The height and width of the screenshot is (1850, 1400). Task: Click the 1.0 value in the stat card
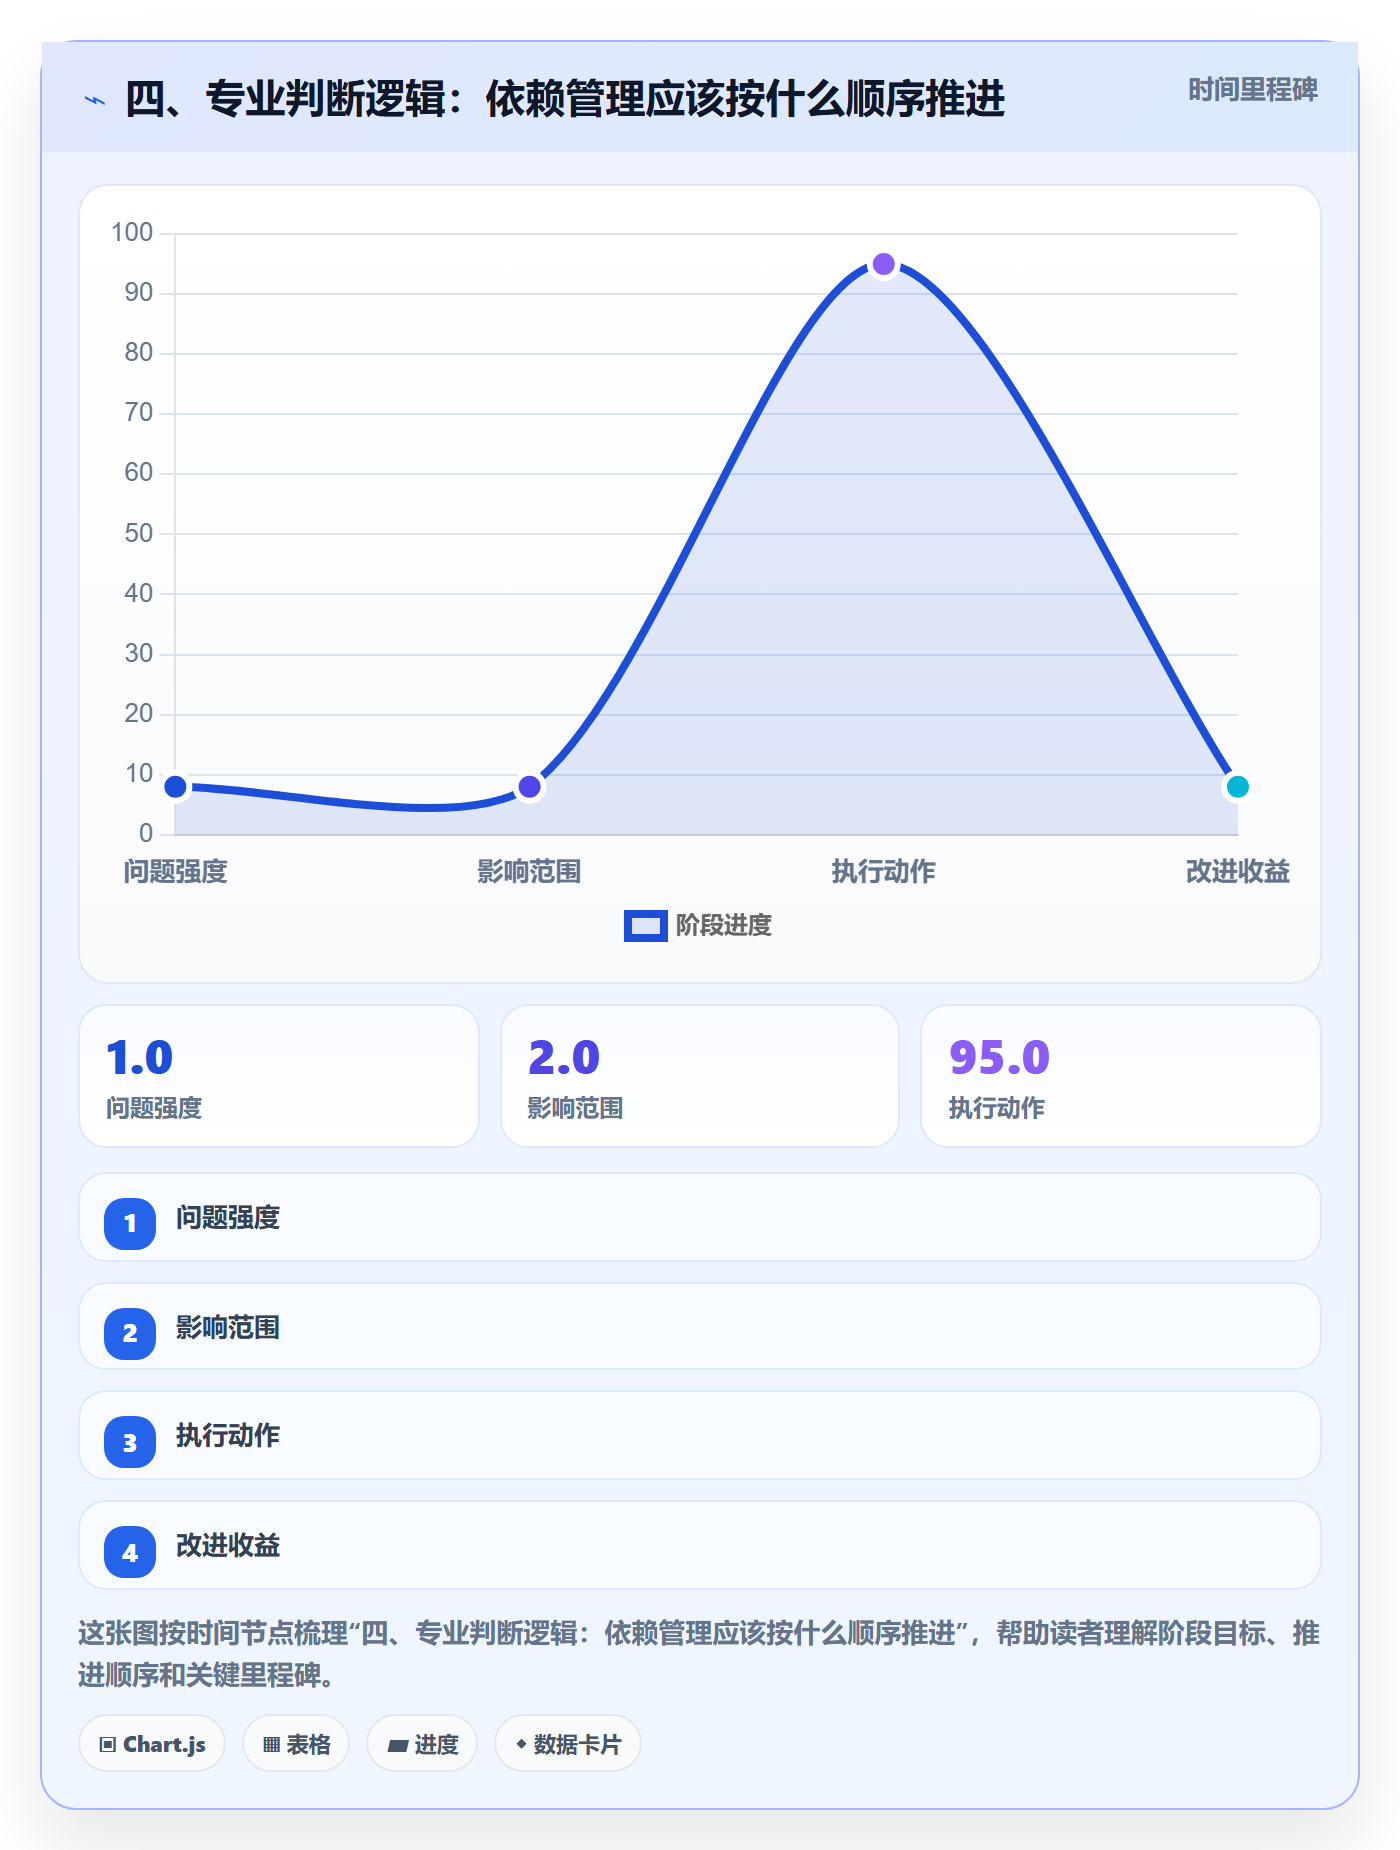pos(140,1057)
